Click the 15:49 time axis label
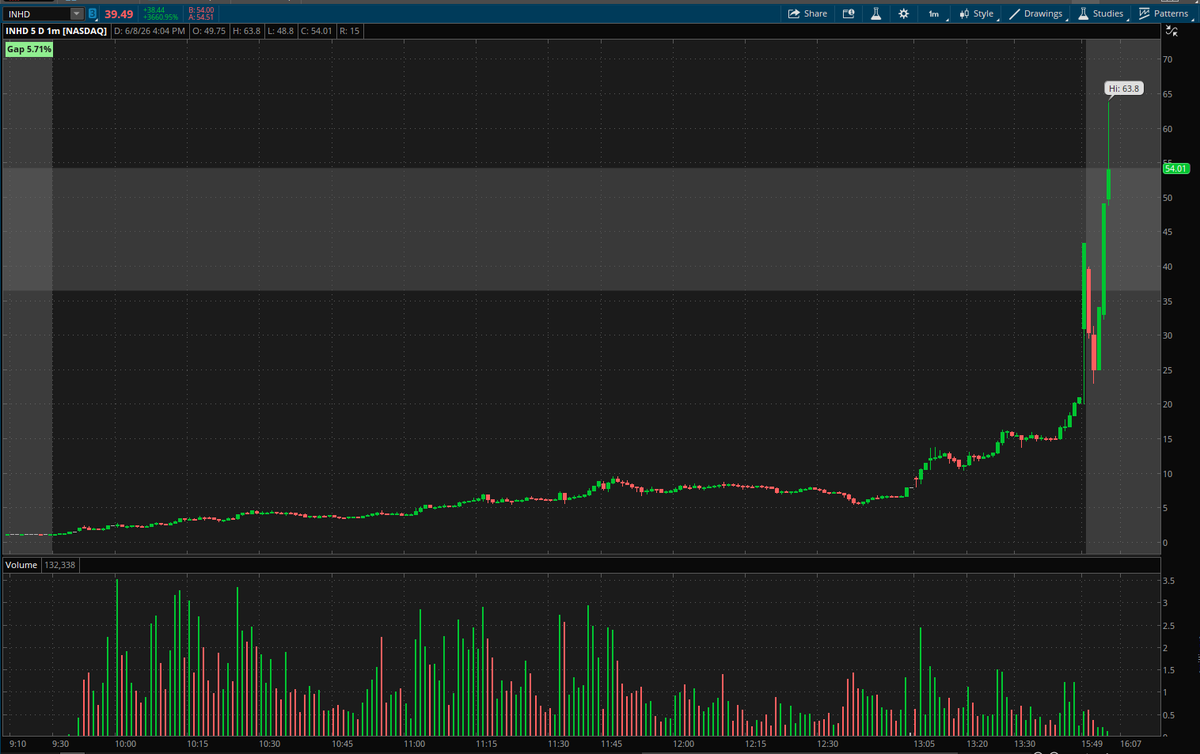Image resolution: width=1200 pixels, height=754 pixels. 1093,744
